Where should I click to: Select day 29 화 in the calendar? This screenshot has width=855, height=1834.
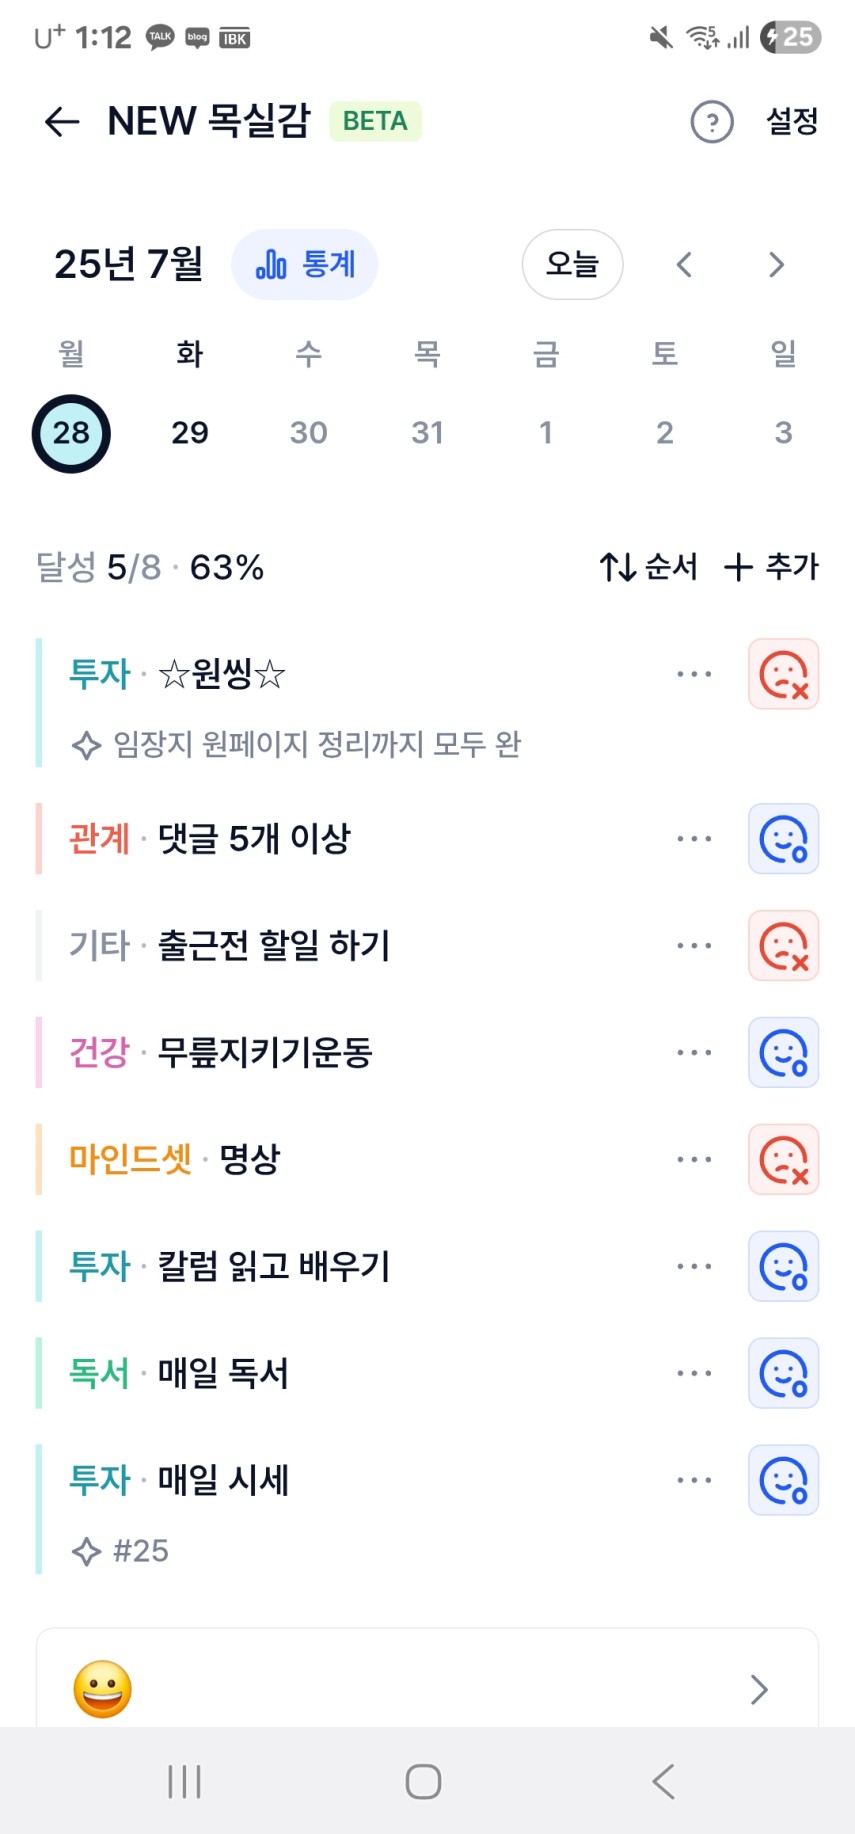pyautogui.click(x=190, y=432)
